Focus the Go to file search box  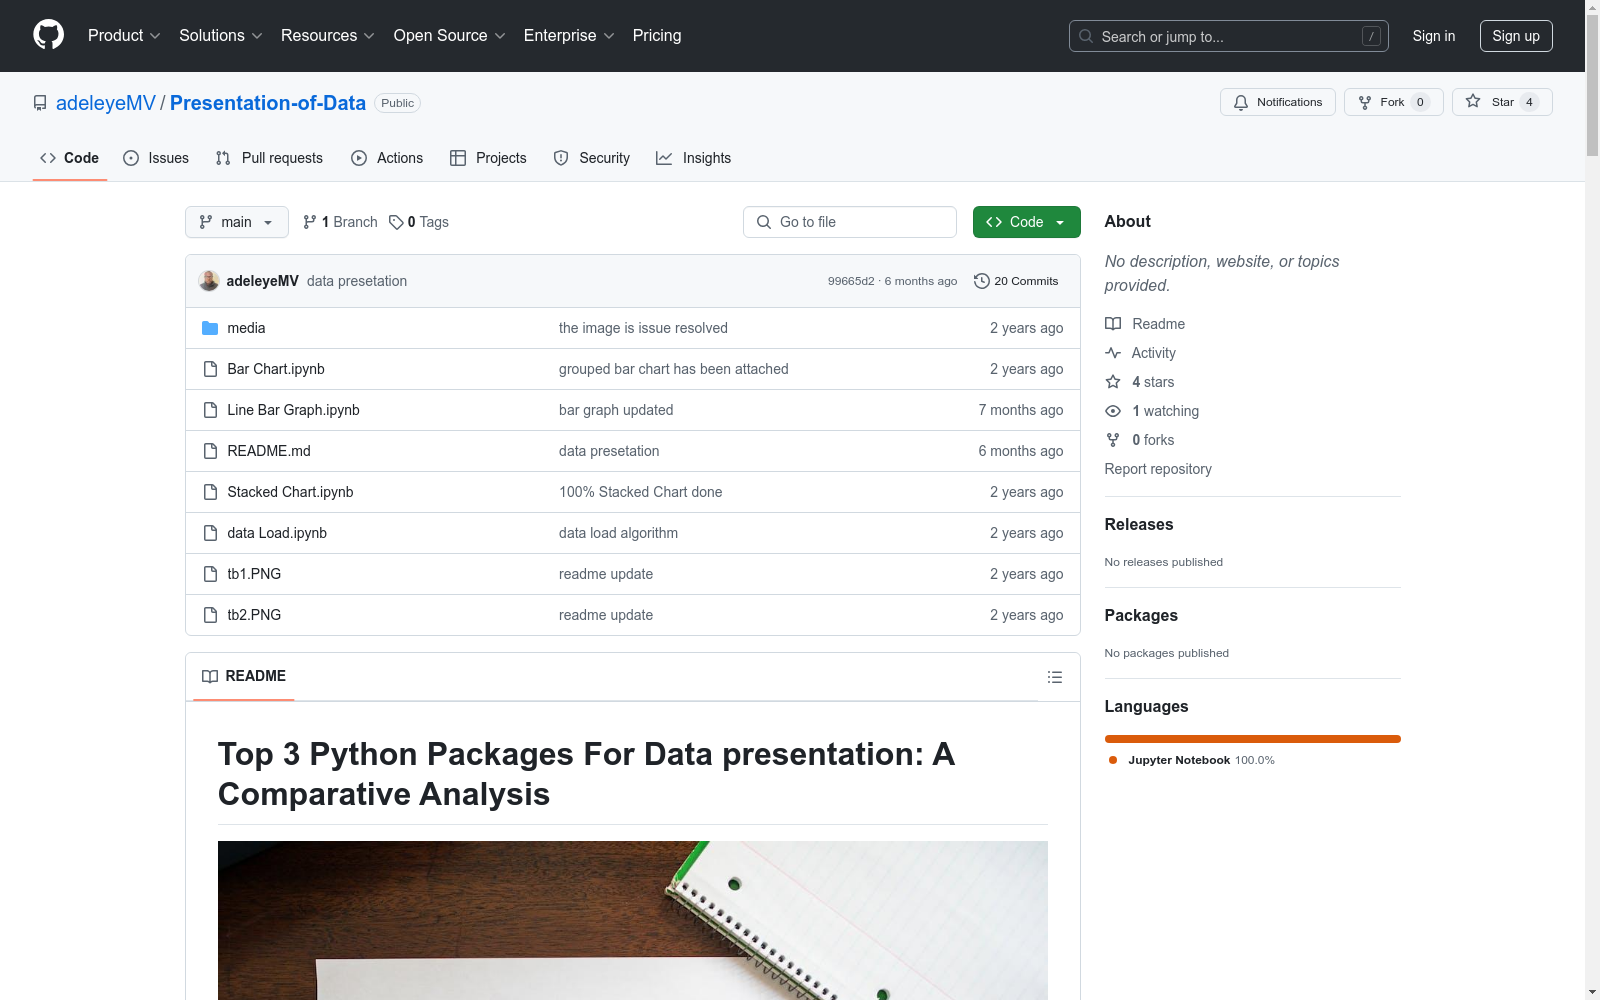pyautogui.click(x=850, y=222)
